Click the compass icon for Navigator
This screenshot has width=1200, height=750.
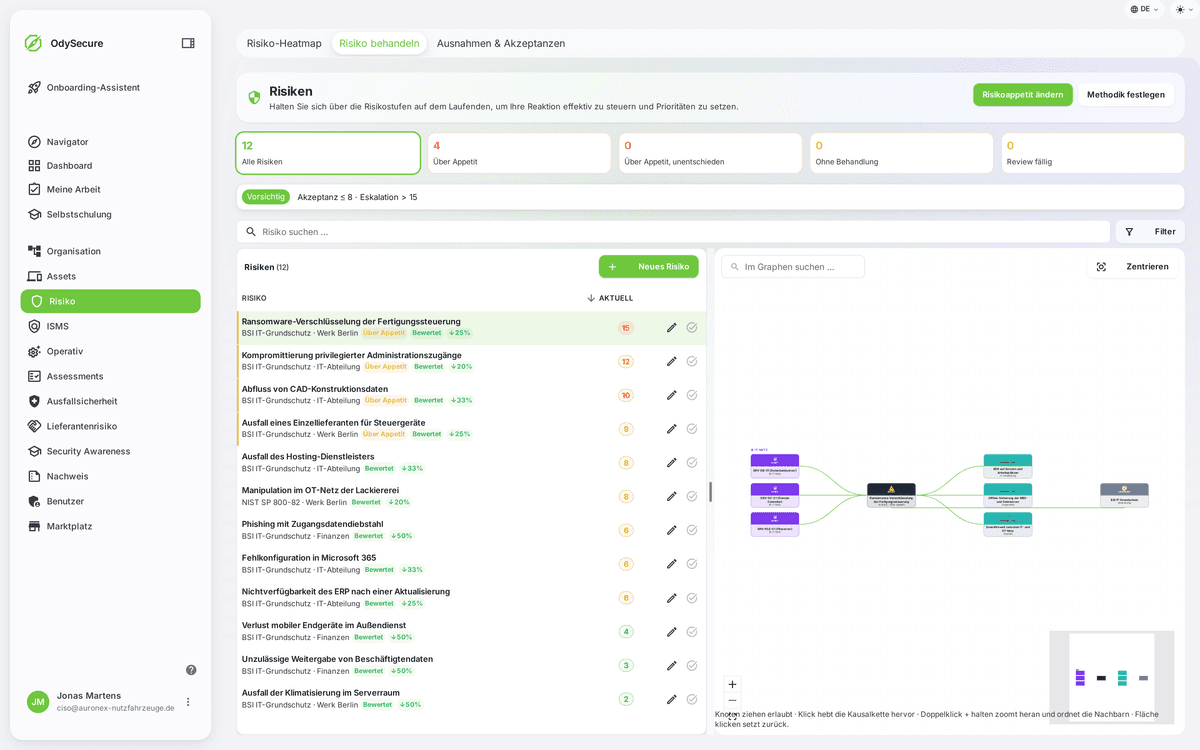34,142
